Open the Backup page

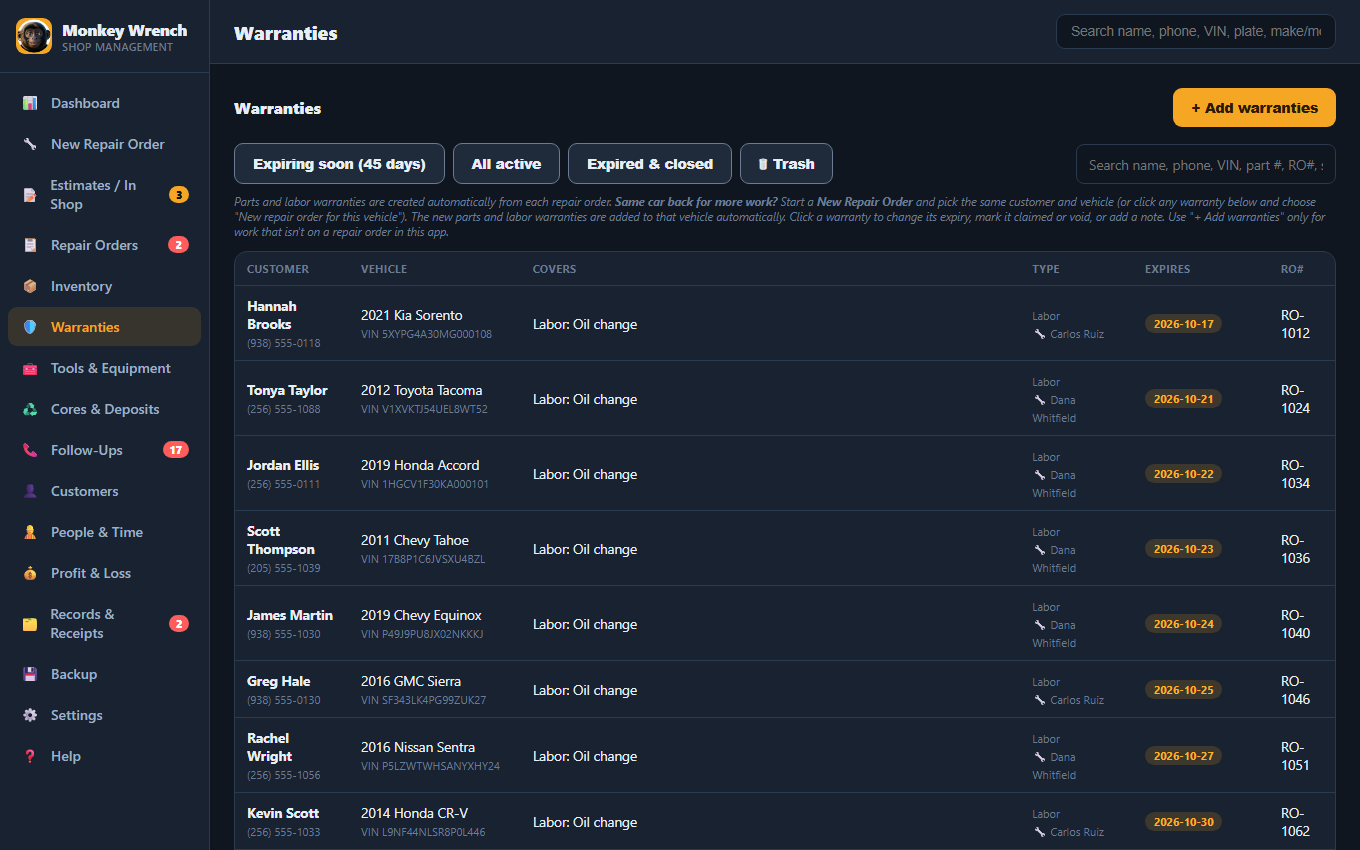pos(104,674)
